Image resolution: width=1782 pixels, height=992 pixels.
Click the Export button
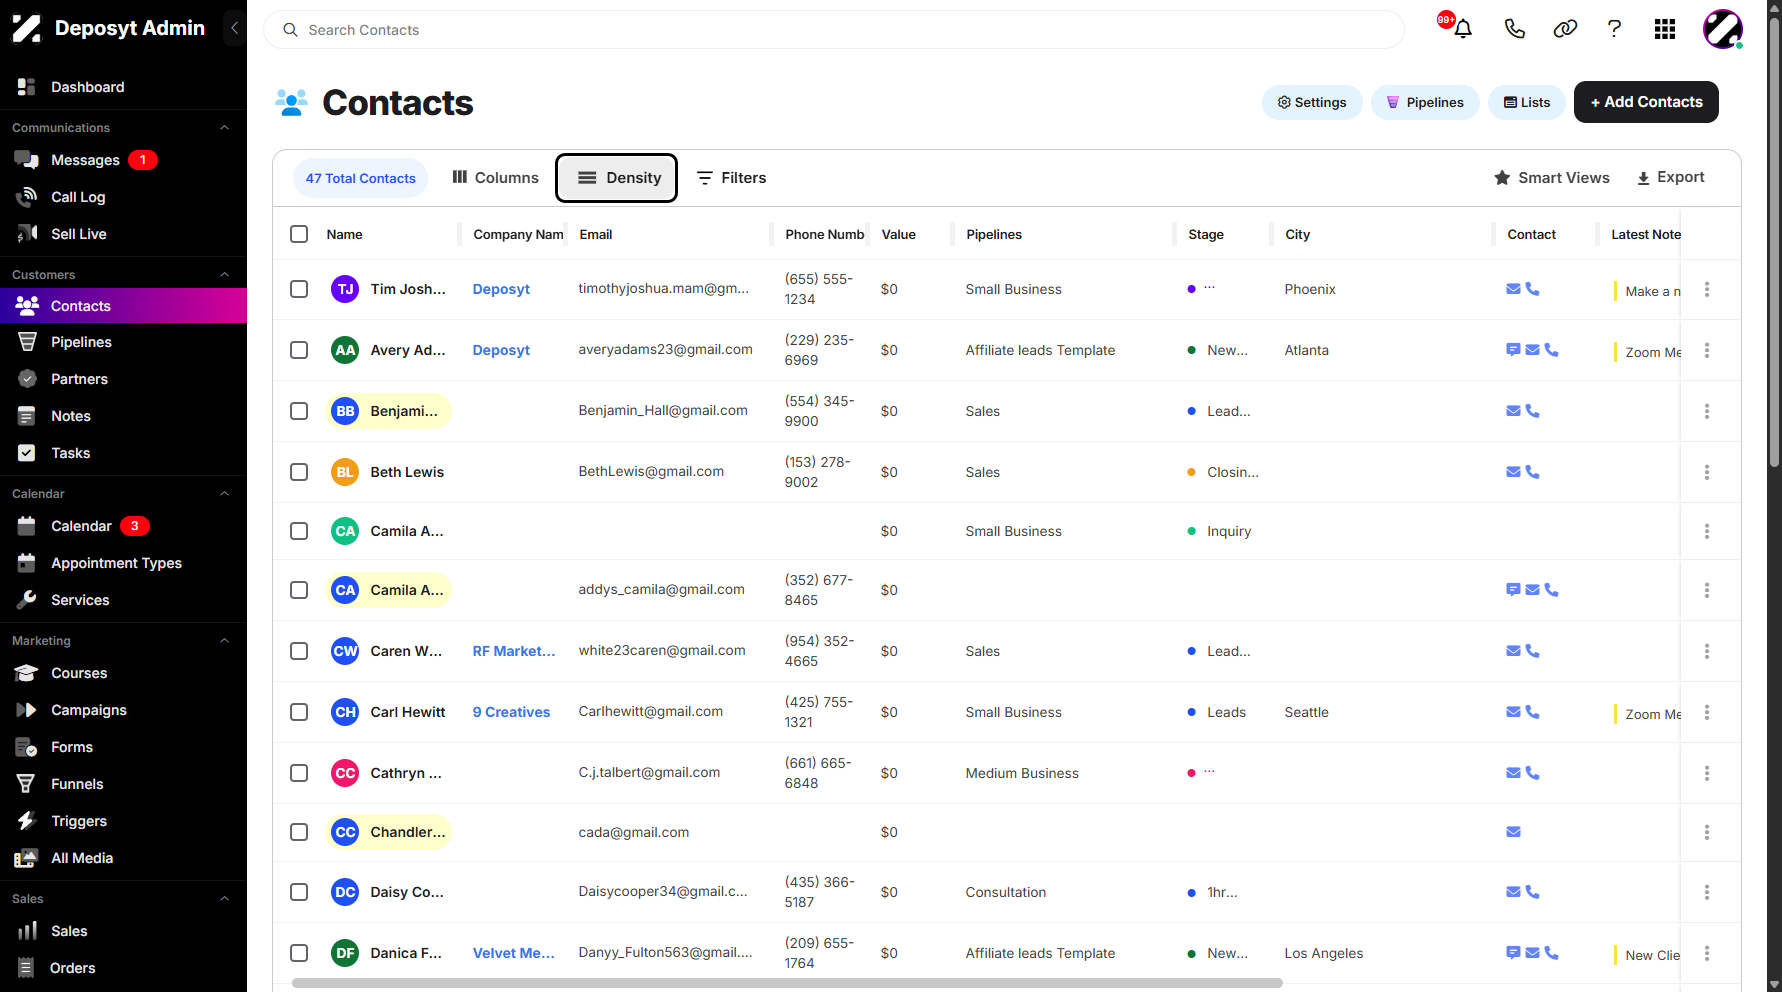point(1670,177)
